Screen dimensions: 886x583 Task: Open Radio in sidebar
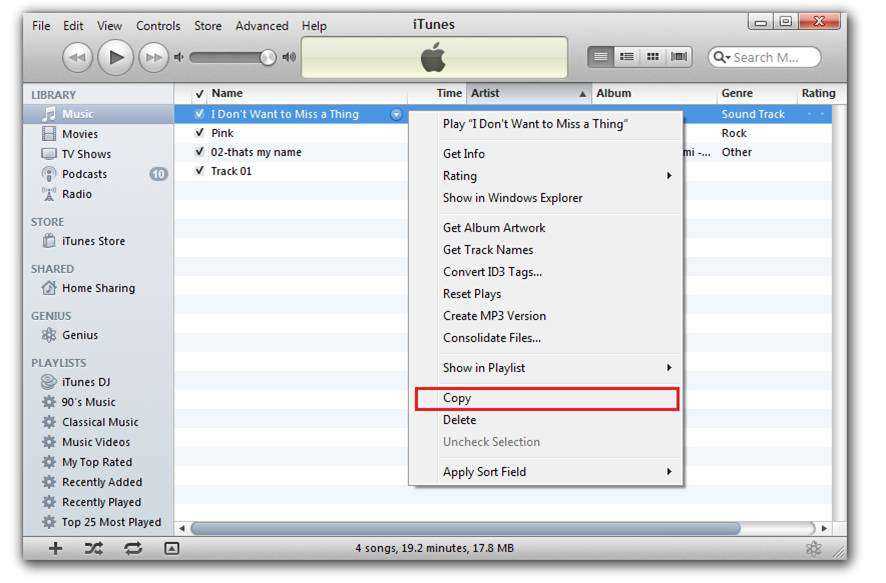click(x=98, y=194)
